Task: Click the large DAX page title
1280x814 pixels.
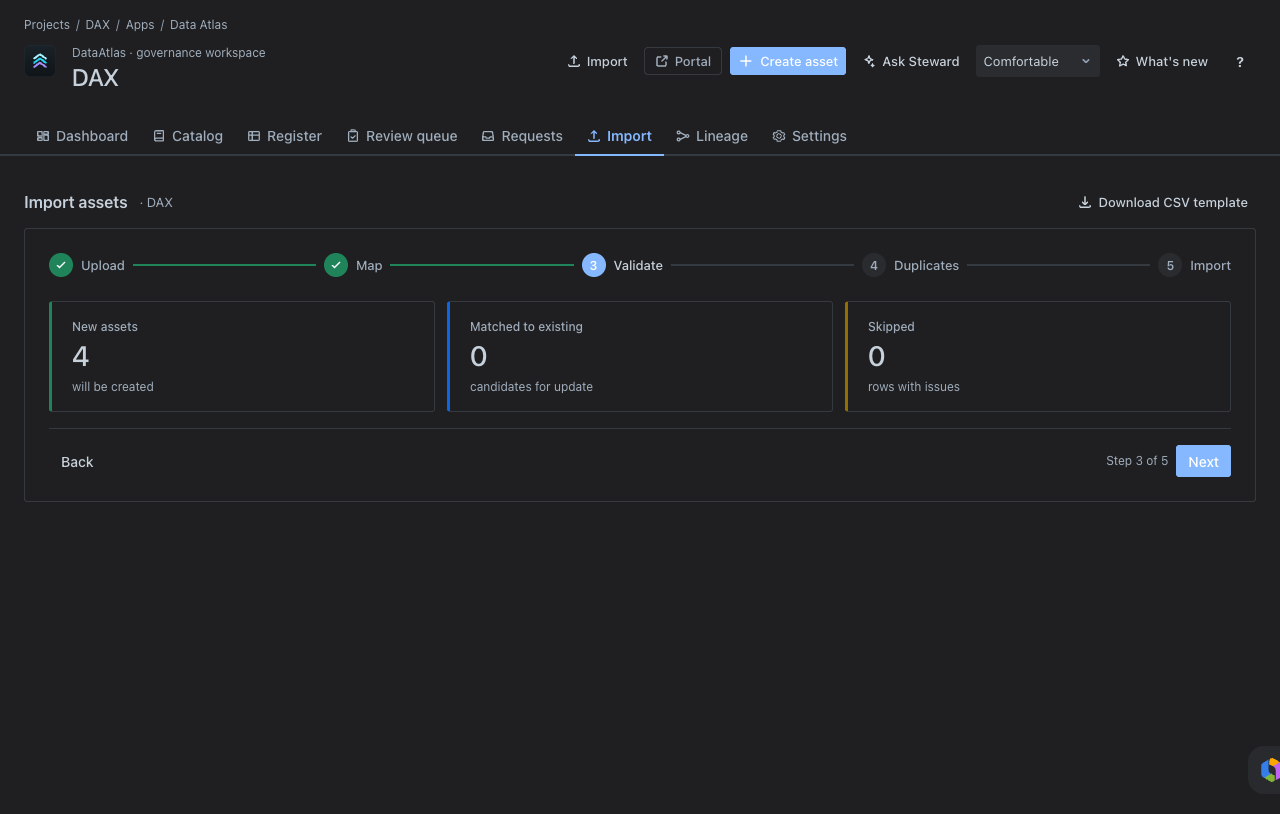Action: [x=95, y=78]
